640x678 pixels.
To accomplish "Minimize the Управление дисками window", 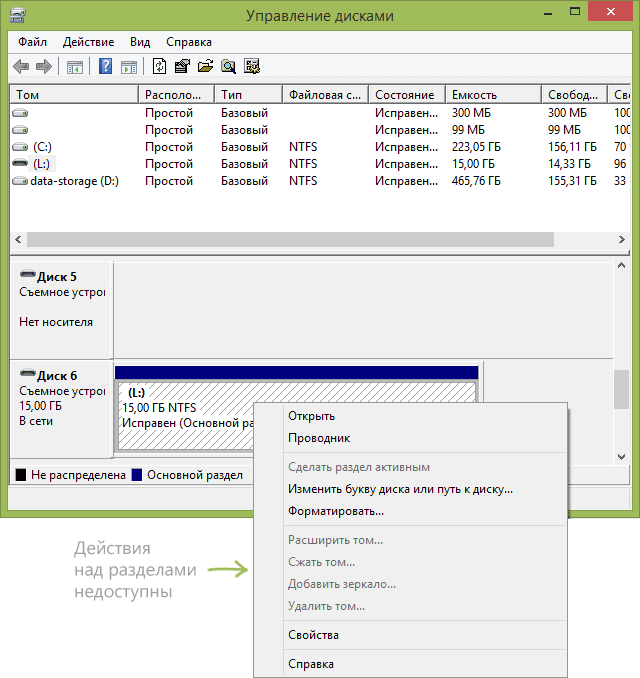I will [x=548, y=13].
